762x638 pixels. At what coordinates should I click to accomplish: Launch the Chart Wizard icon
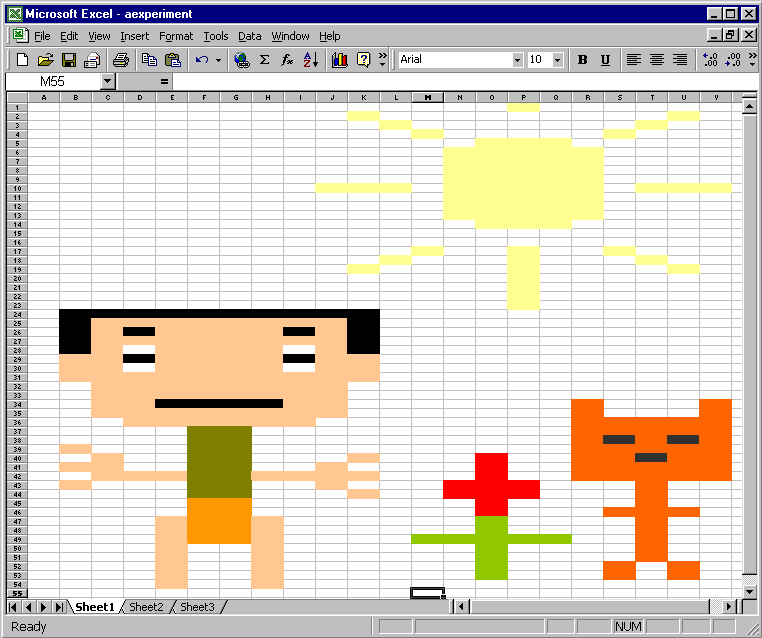pyautogui.click(x=340, y=60)
